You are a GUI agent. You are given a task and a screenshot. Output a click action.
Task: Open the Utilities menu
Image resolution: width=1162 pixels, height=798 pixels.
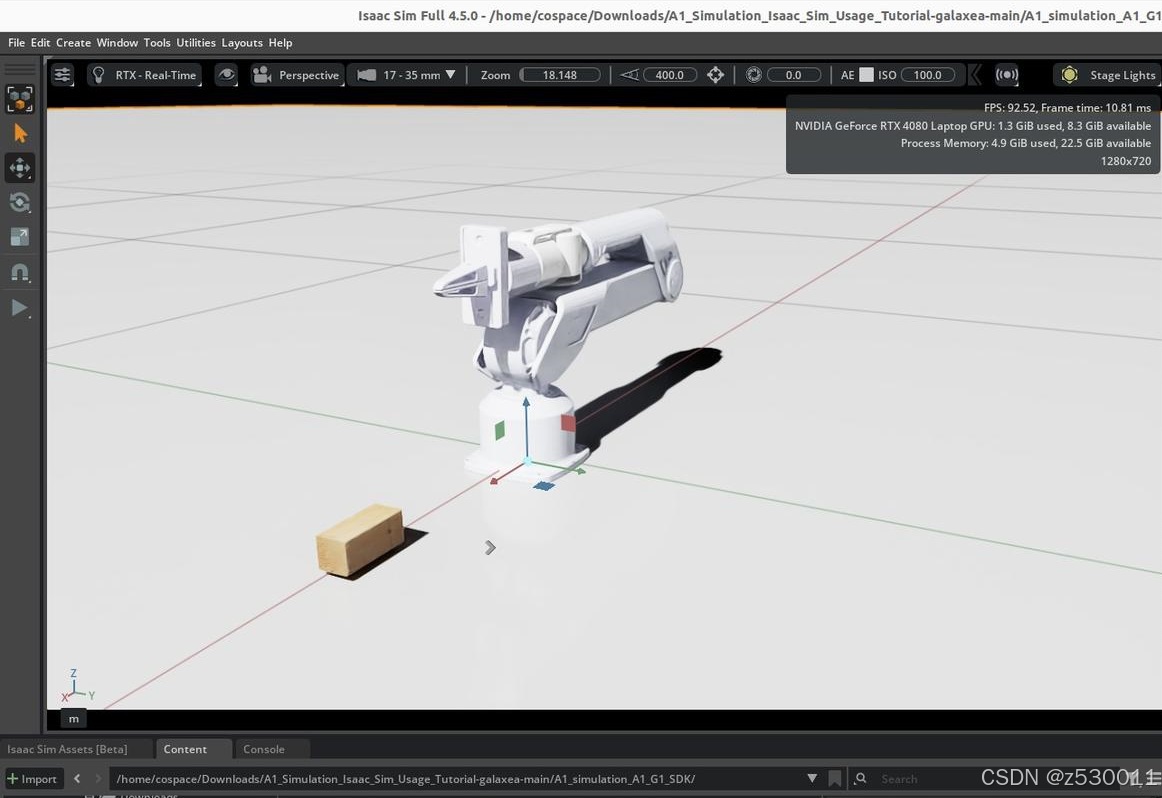[x=196, y=43]
